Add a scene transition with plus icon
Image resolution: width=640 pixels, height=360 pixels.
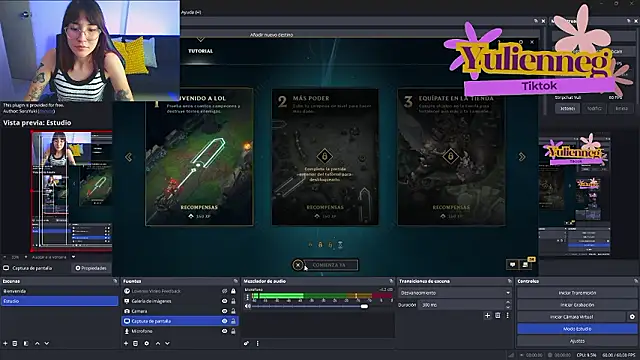(x=487, y=316)
